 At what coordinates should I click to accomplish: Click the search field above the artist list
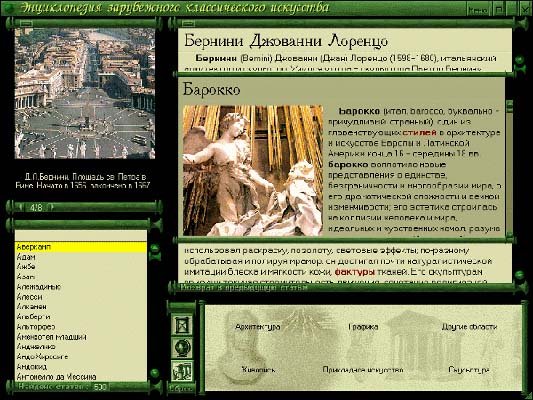pyautogui.click(x=81, y=236)
